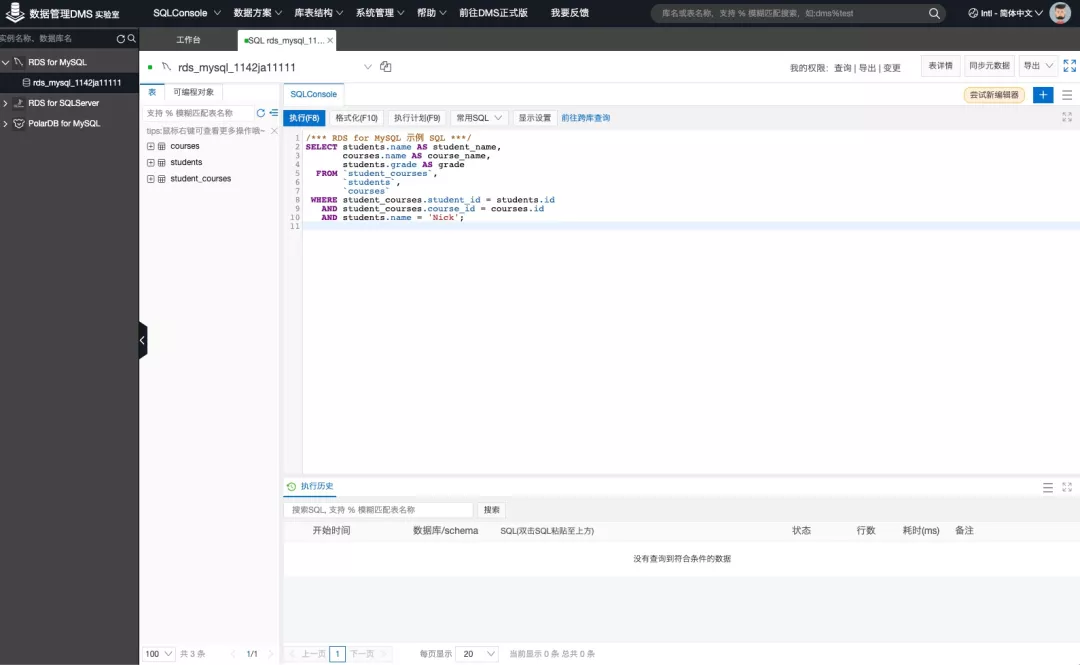
Task: Dismiss the right-click tips message
Action: point(274,131)
